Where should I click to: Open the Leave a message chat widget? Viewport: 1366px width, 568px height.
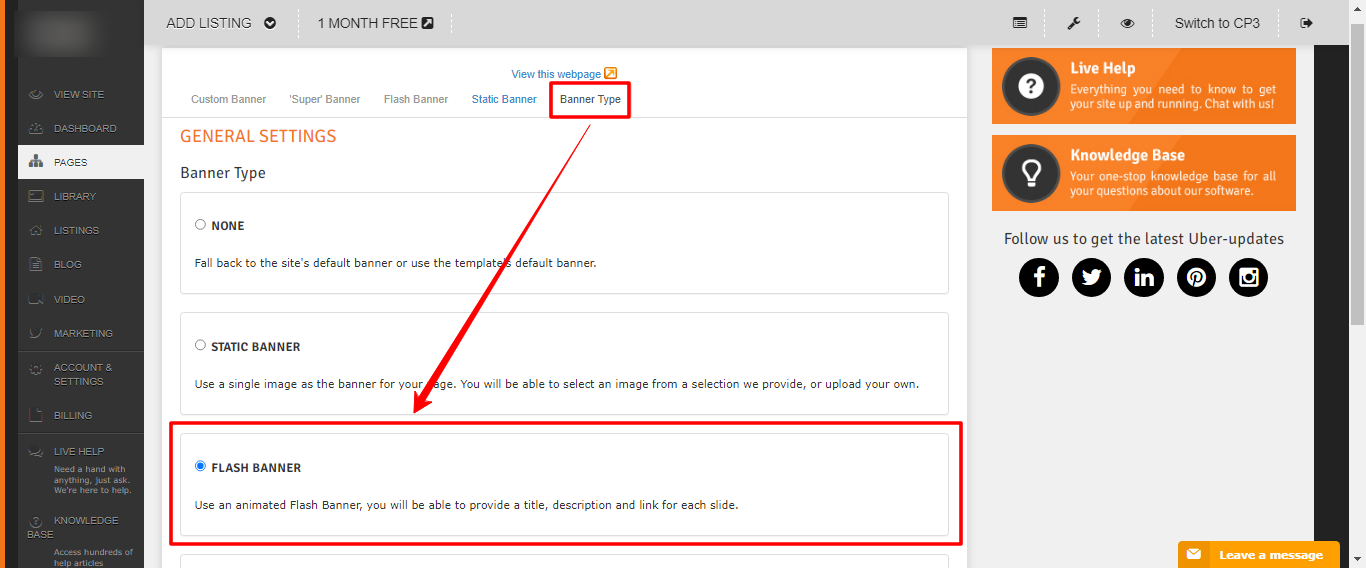1259,555
